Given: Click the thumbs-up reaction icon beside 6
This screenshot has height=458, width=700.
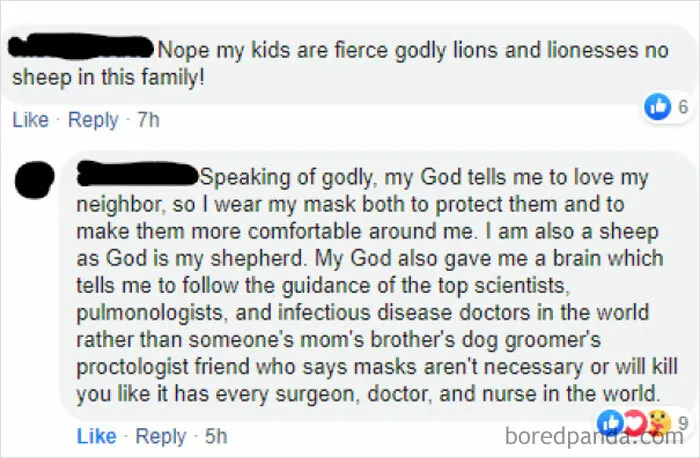Looking at the screenshot, I should click(x=658, y=107).
